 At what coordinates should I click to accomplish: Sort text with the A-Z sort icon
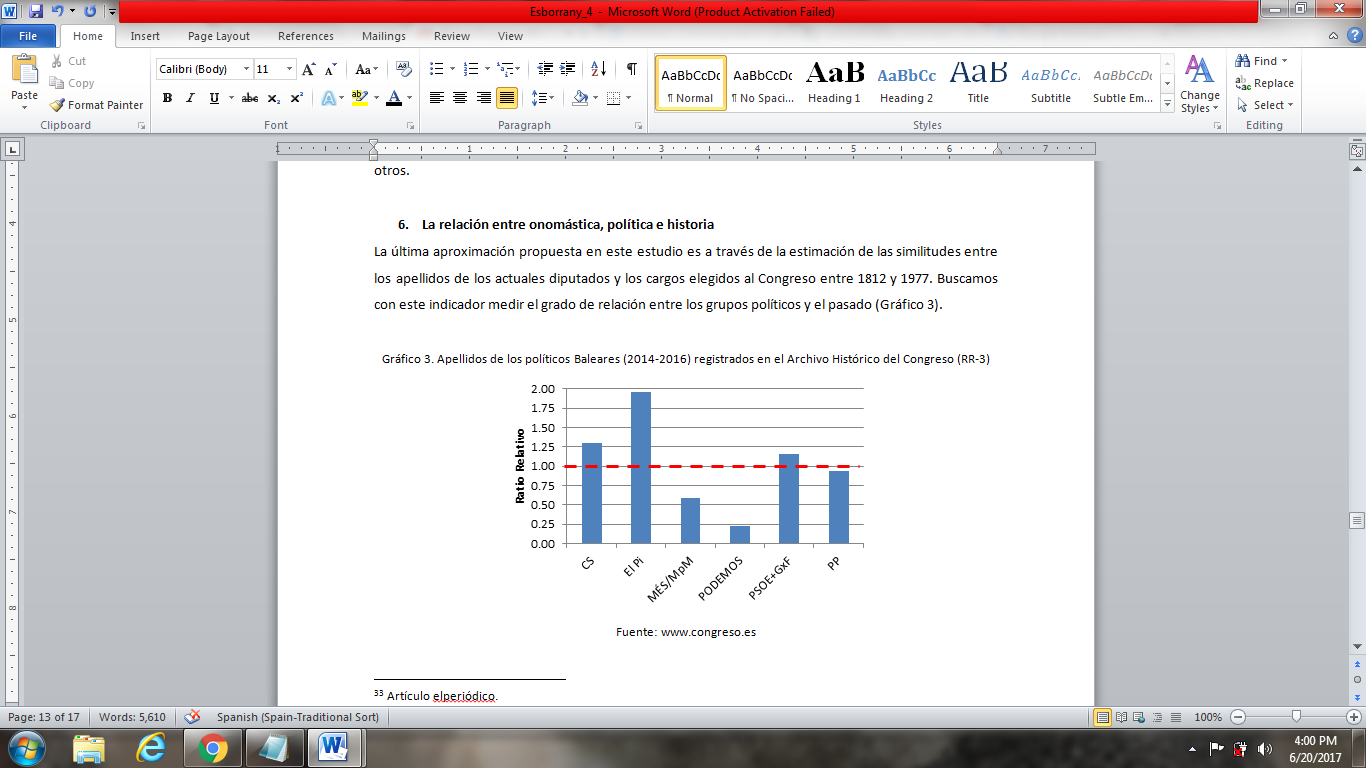598,69
